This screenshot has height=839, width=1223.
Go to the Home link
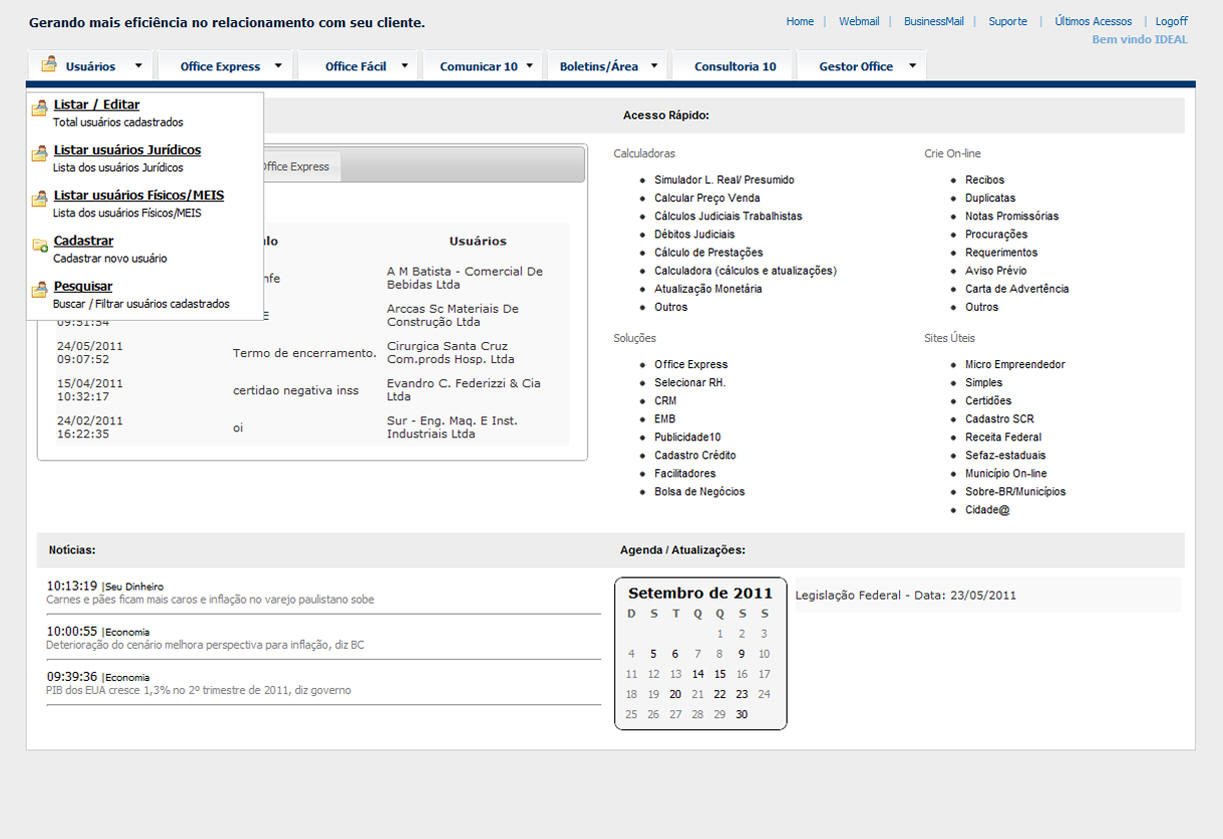[800, 21]
